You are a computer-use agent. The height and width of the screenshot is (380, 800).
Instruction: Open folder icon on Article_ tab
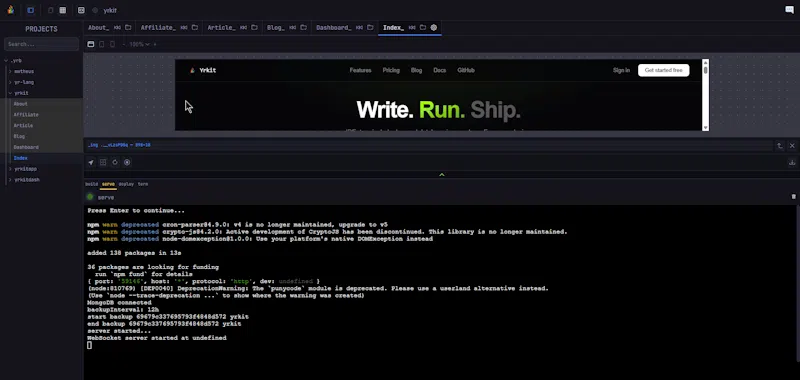click(x=254, y=28)
